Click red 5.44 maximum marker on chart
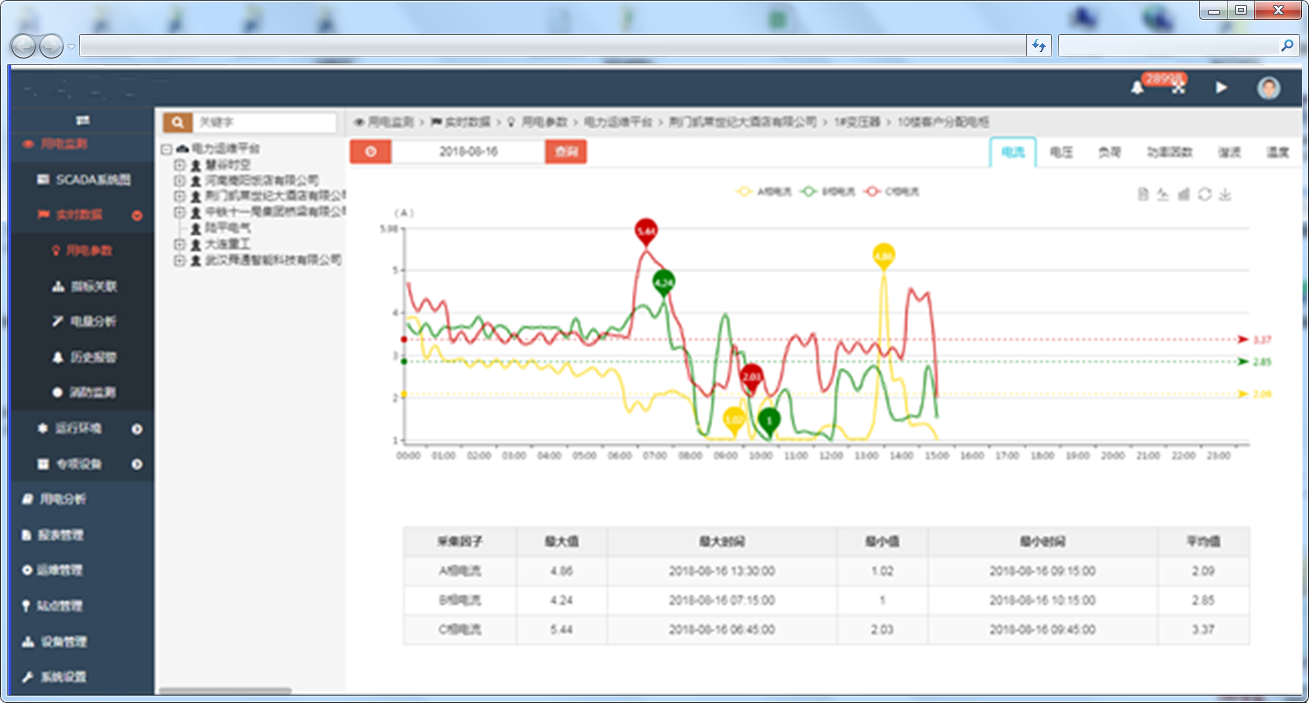Viewport: 1309px width, 703px height. tap(646, 232)
